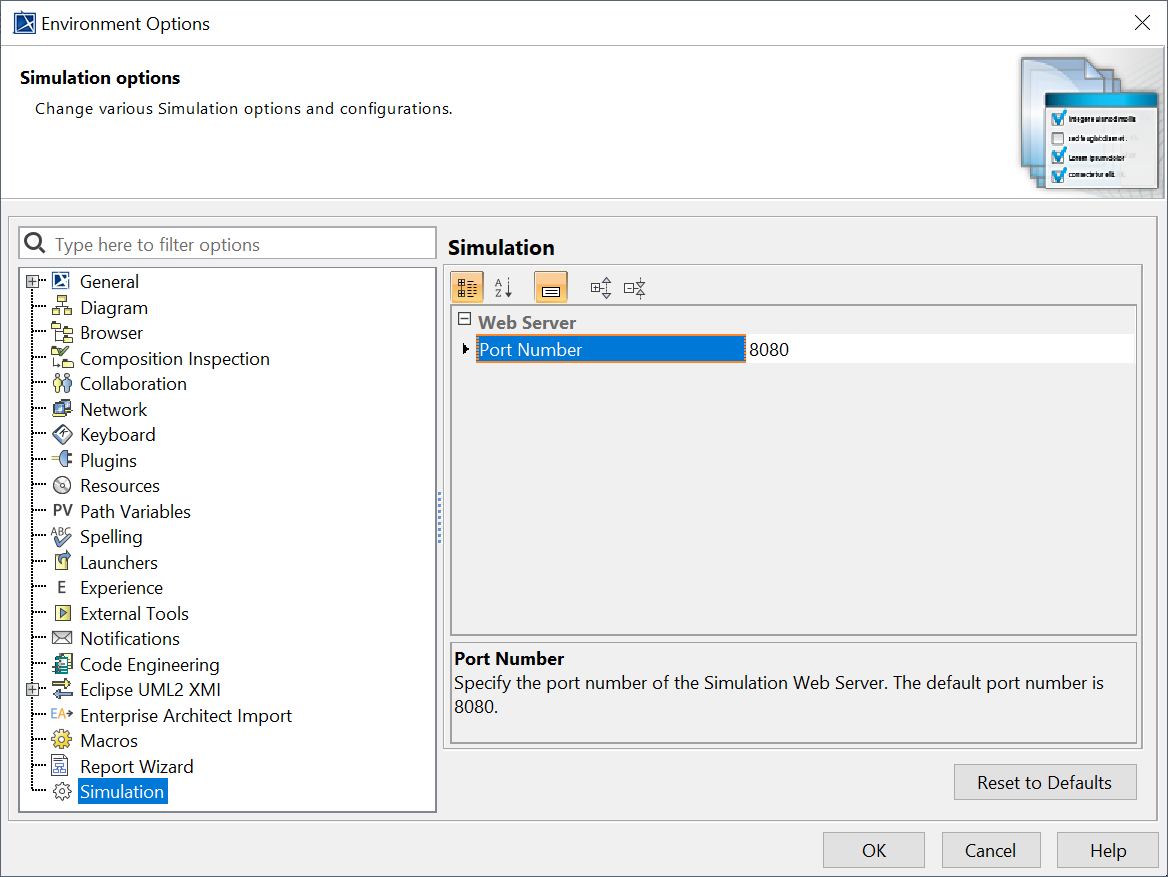Click the categorized view toolbar icon
Image resolution: width=1168 pixels, height=877 pixels.
point(467,288)
